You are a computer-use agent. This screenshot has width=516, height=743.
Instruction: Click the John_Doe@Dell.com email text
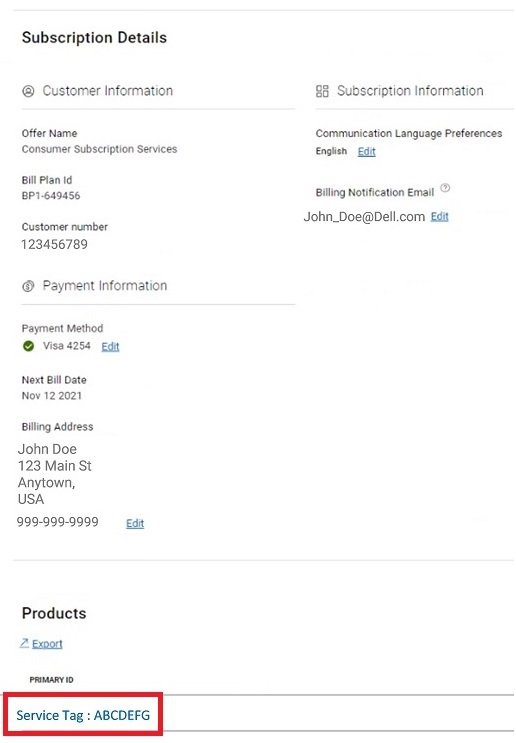click(x=364, y=217)
